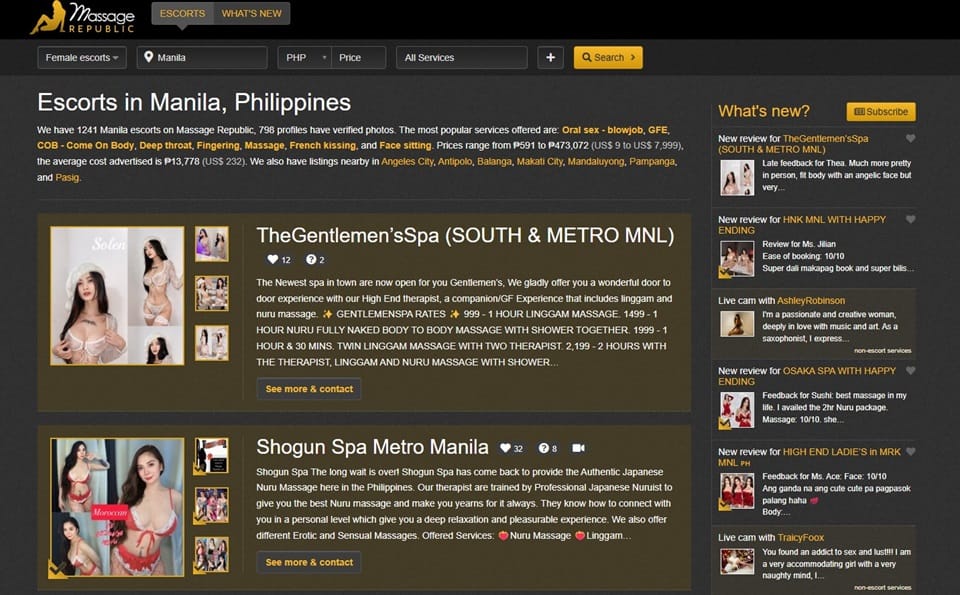This screenshot has height=595, width=960.
Task: Switch to the ESCORTS tab
Action: 182,13
